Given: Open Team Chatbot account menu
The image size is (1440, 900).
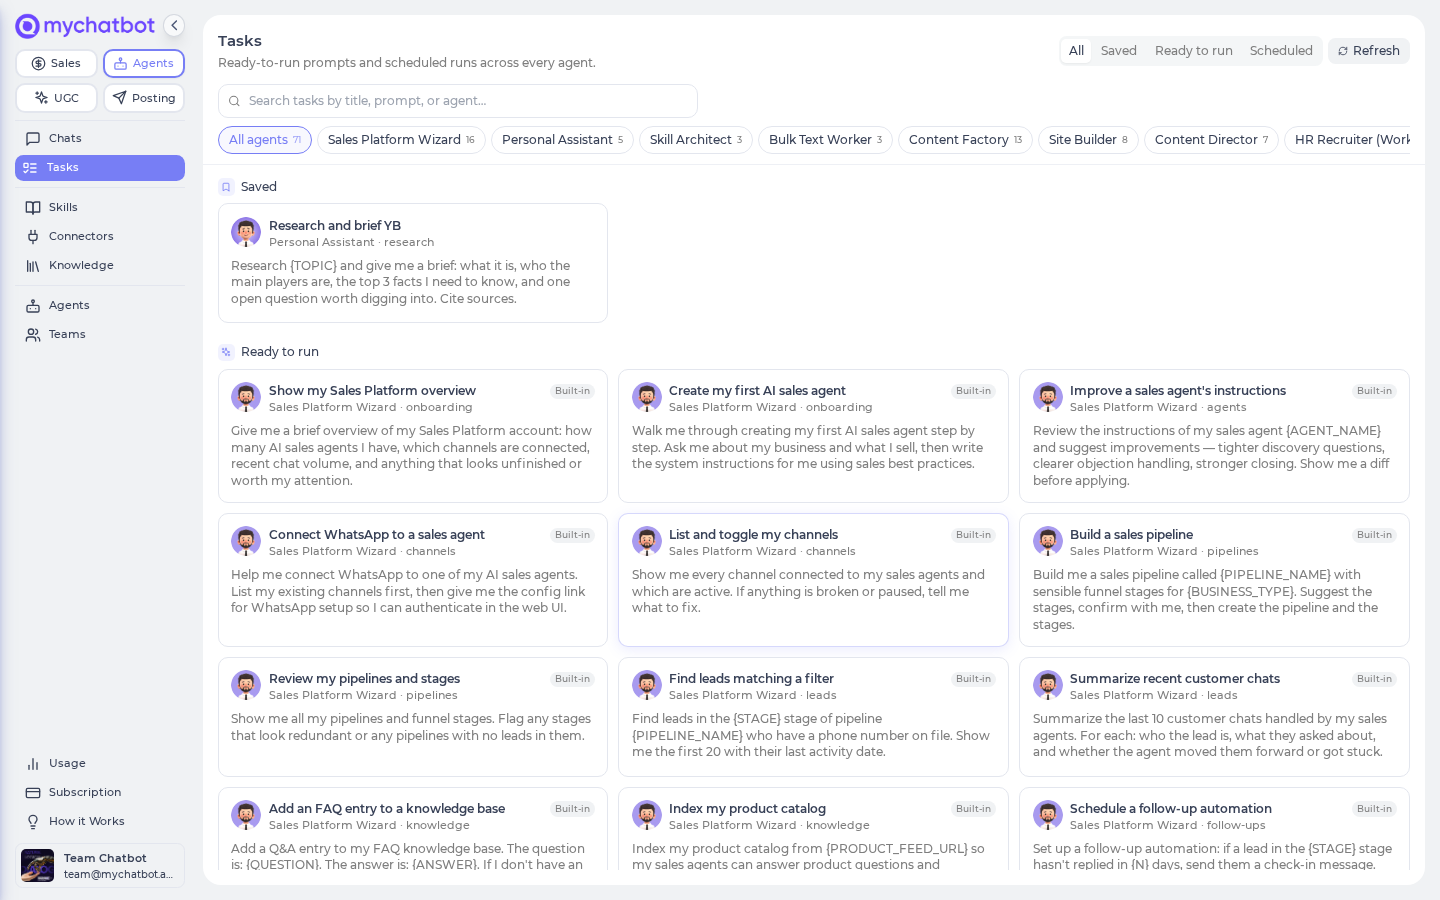Looking at the screenshot, I should pyautogui.click(x=100, y=866).
